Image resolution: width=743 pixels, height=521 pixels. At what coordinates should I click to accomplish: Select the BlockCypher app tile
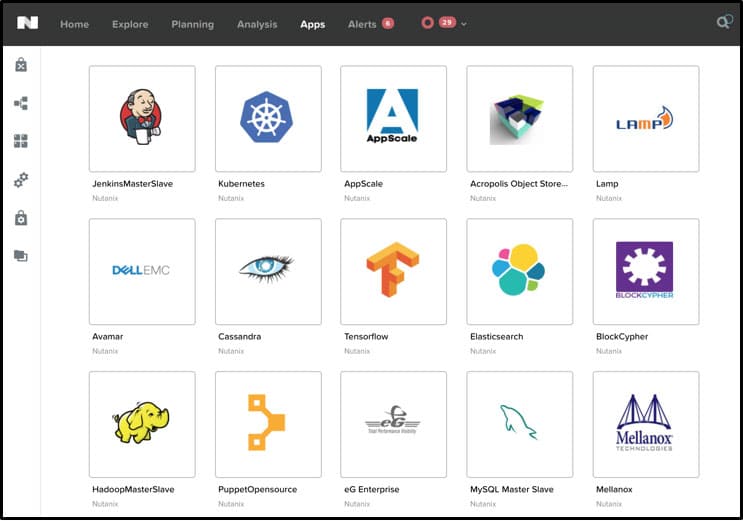[645, 272]
